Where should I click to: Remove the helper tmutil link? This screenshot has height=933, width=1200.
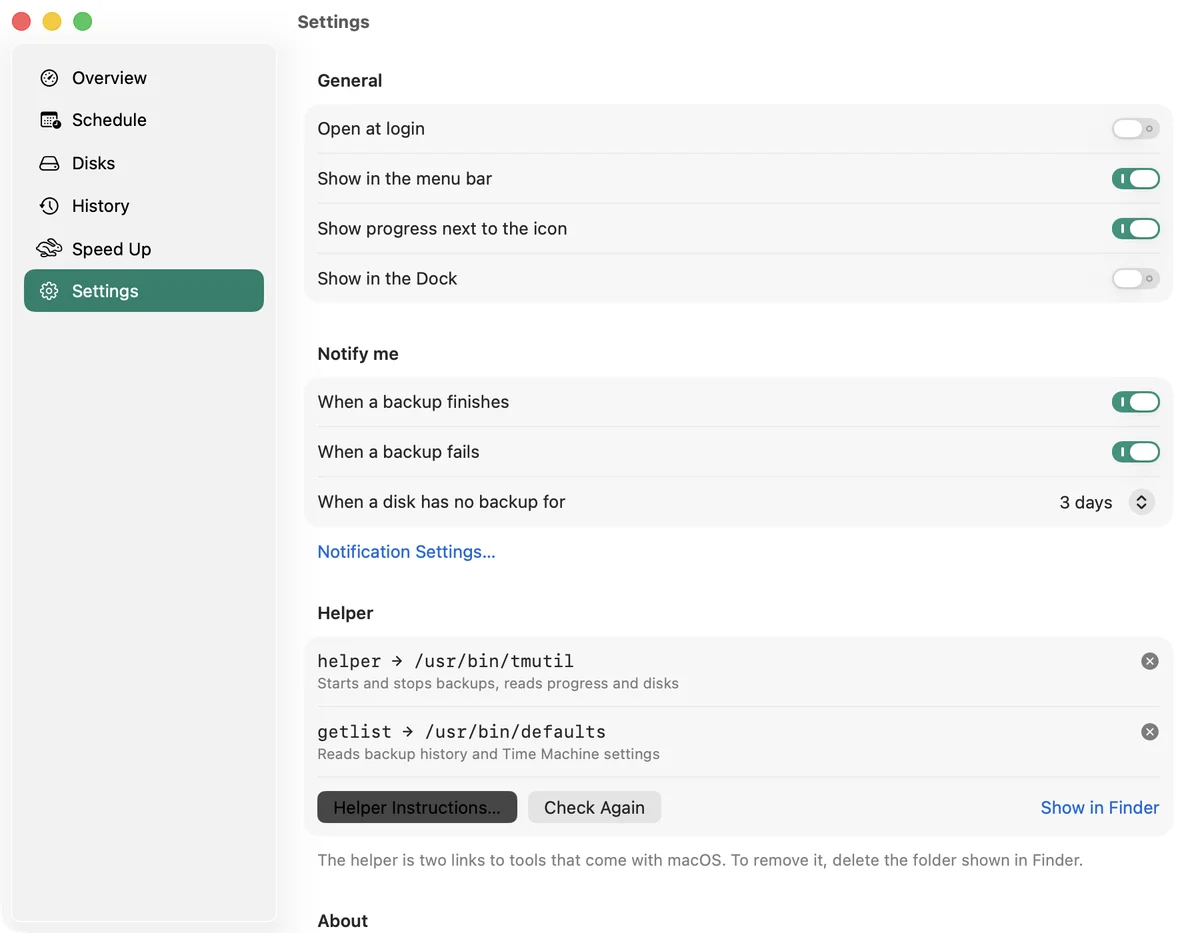coord(1150,661)
